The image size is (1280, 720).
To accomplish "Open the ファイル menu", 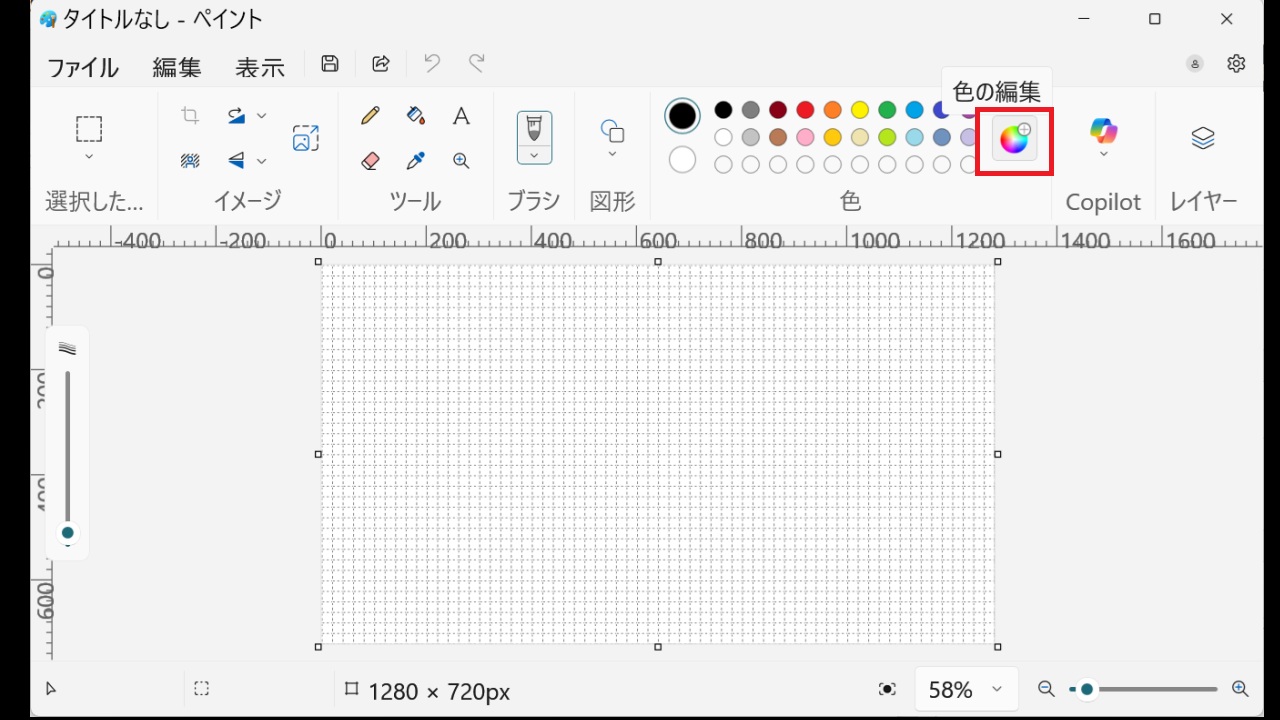I will (83, 67).
